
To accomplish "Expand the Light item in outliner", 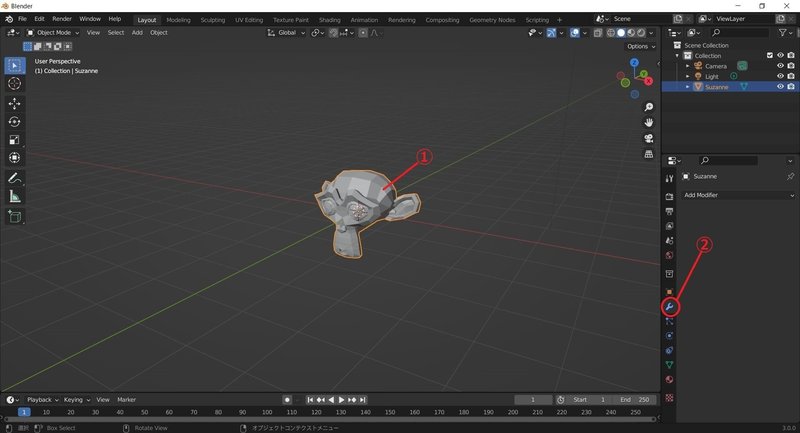I will point(687,77).
